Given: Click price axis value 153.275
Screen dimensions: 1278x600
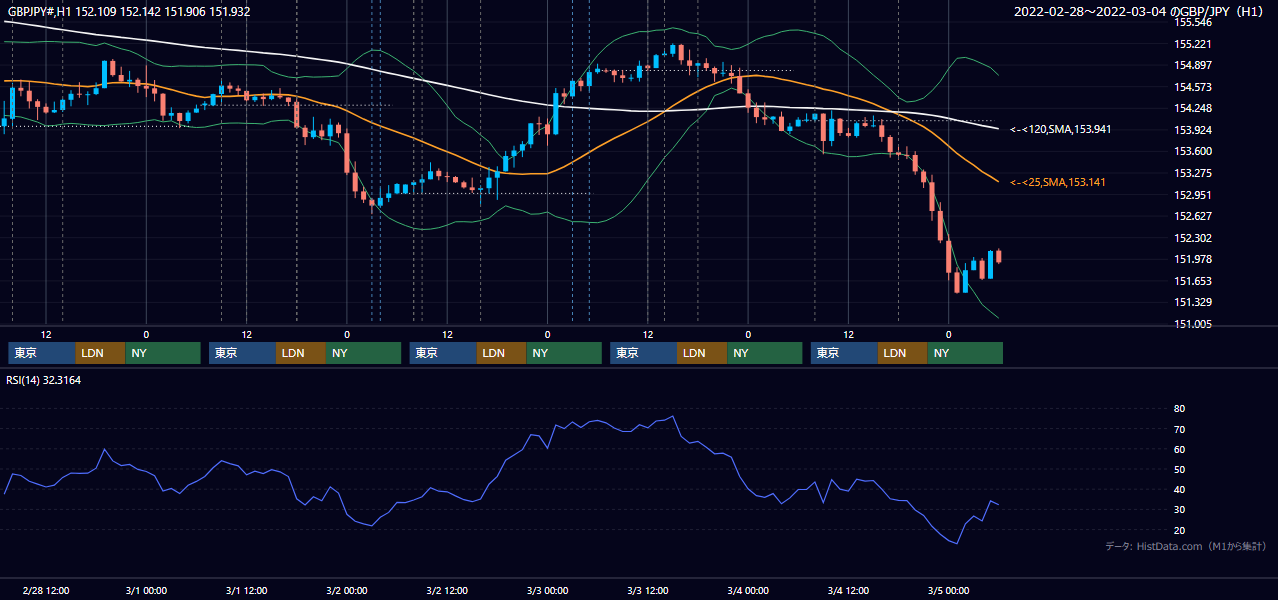Looking at the screenshot, I should coord(1192,173).
